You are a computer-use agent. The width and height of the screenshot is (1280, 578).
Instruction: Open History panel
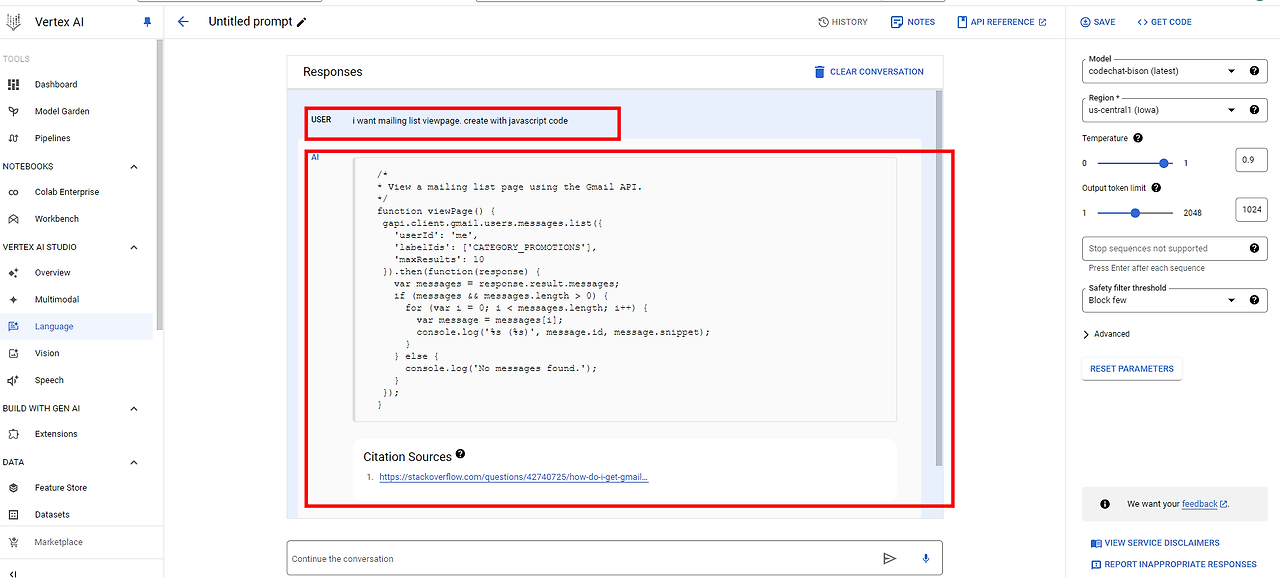[843, 22]
